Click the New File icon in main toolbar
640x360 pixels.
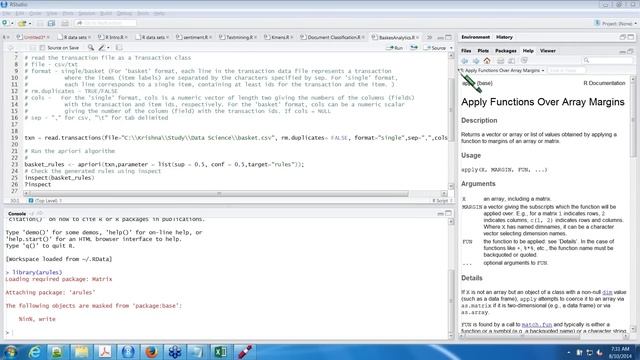tap(5, 23)
